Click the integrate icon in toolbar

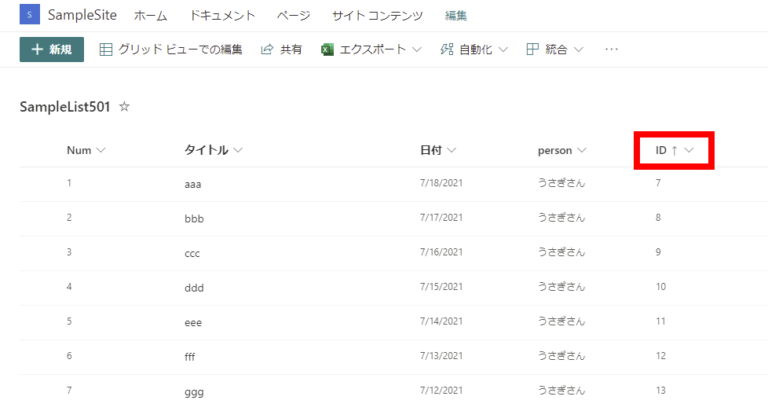click(533, 49)
